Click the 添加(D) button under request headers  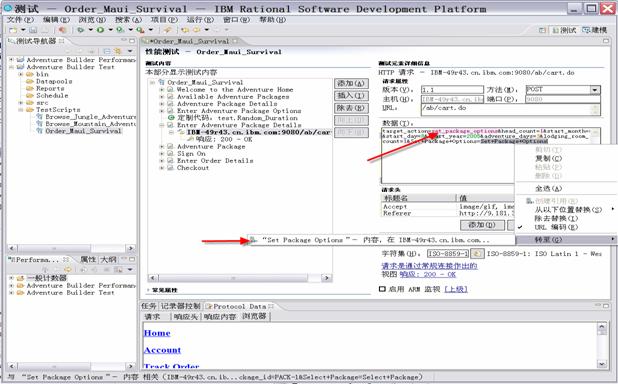coord(482,225)
